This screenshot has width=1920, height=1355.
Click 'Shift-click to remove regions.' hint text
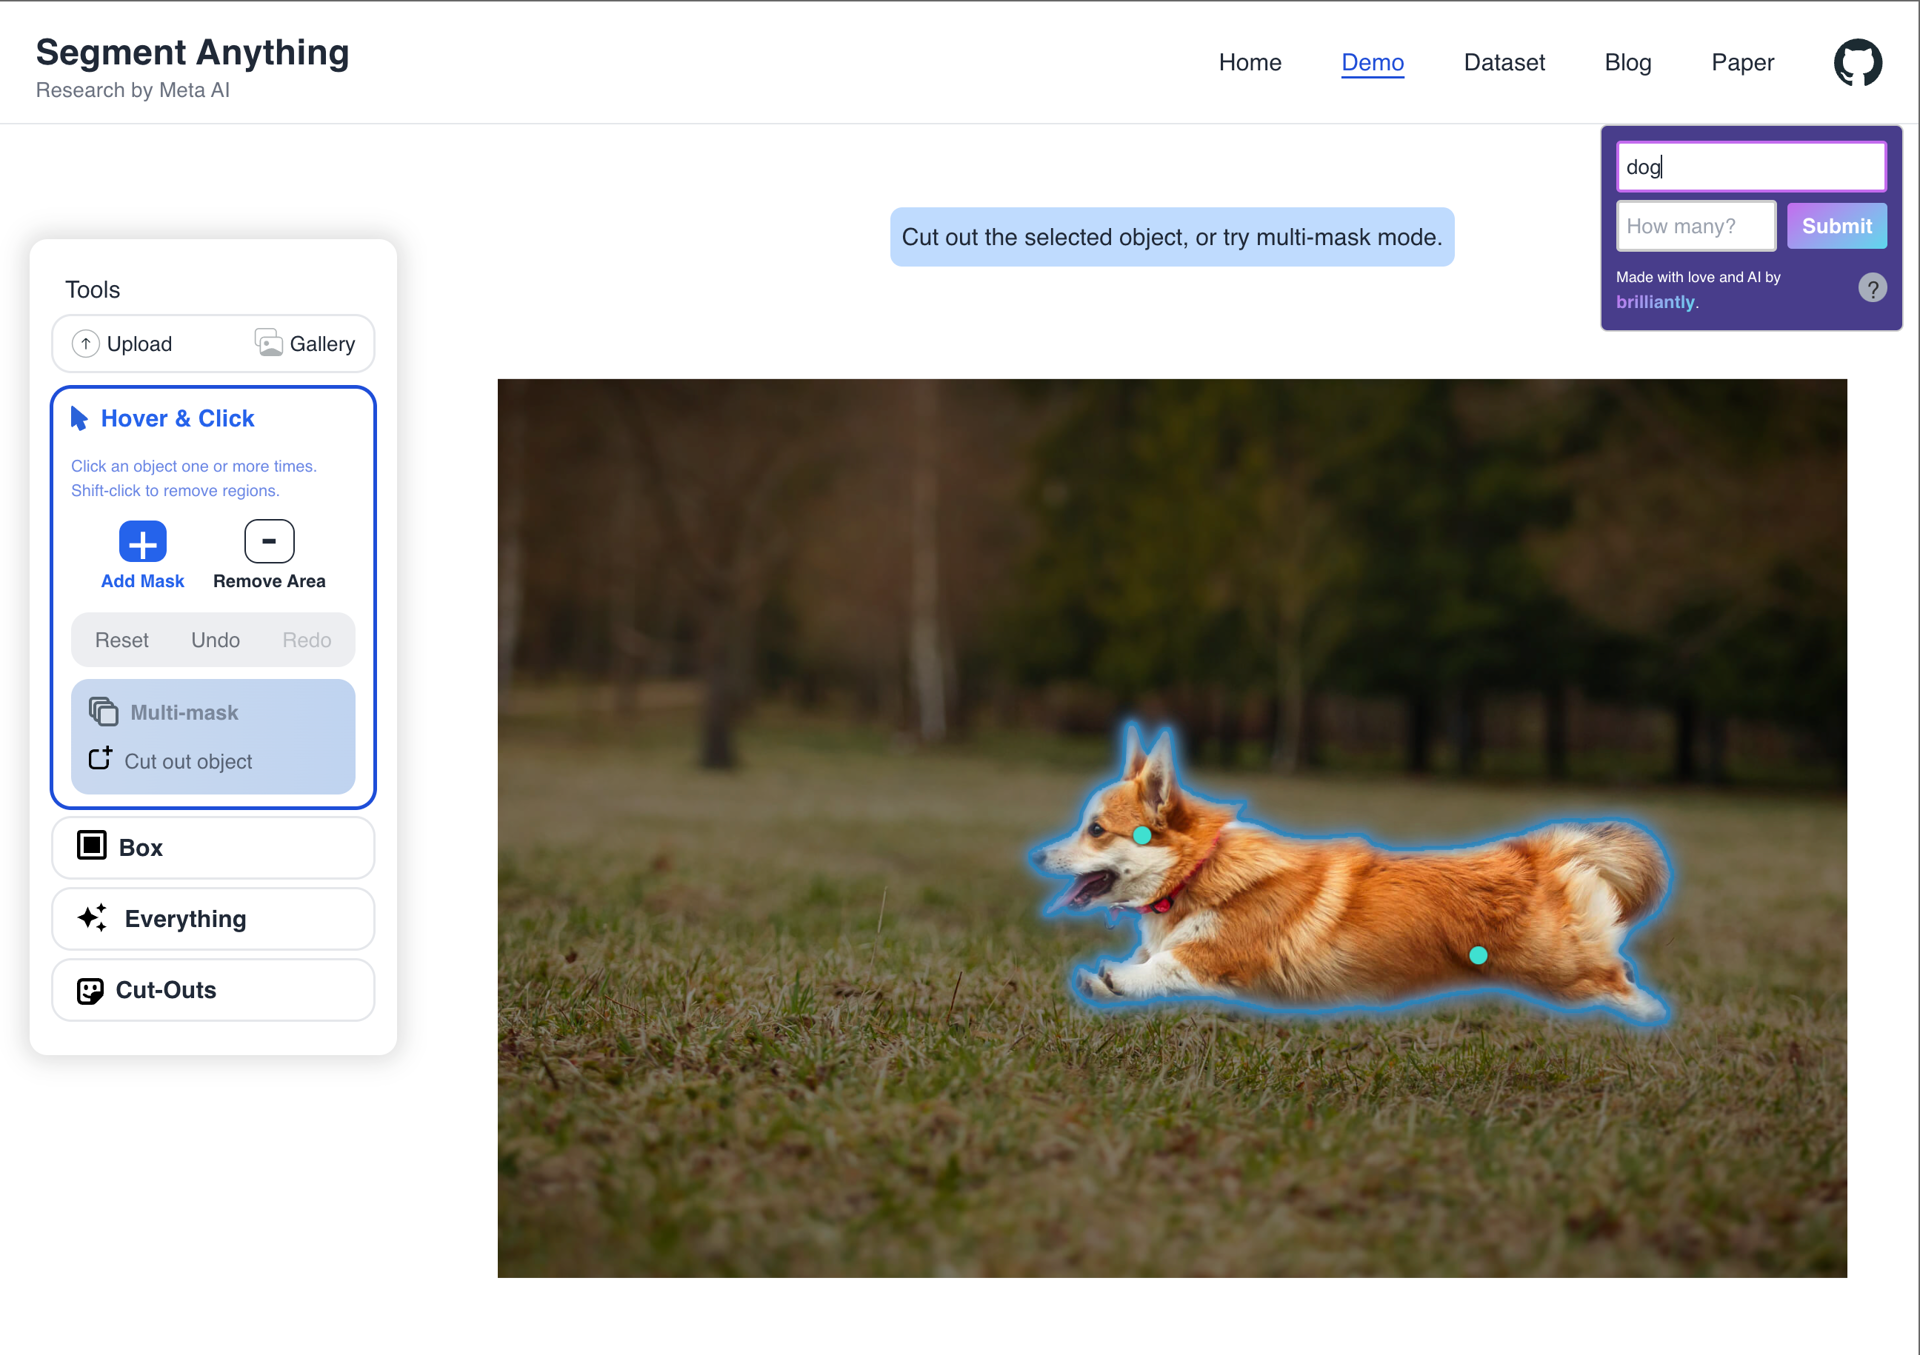tap(175, 490)
